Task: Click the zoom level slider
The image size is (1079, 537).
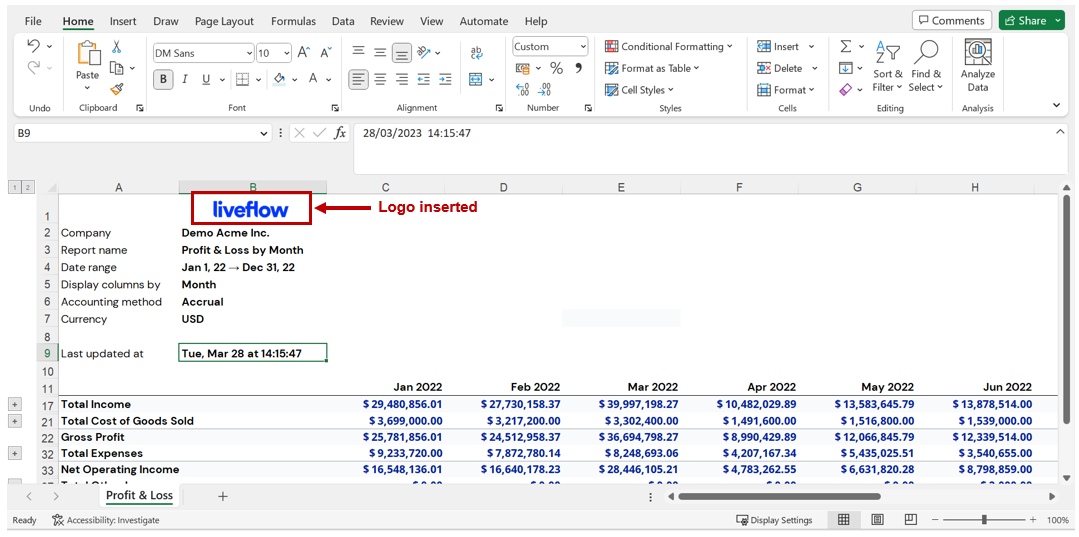Action: [985, 520]
